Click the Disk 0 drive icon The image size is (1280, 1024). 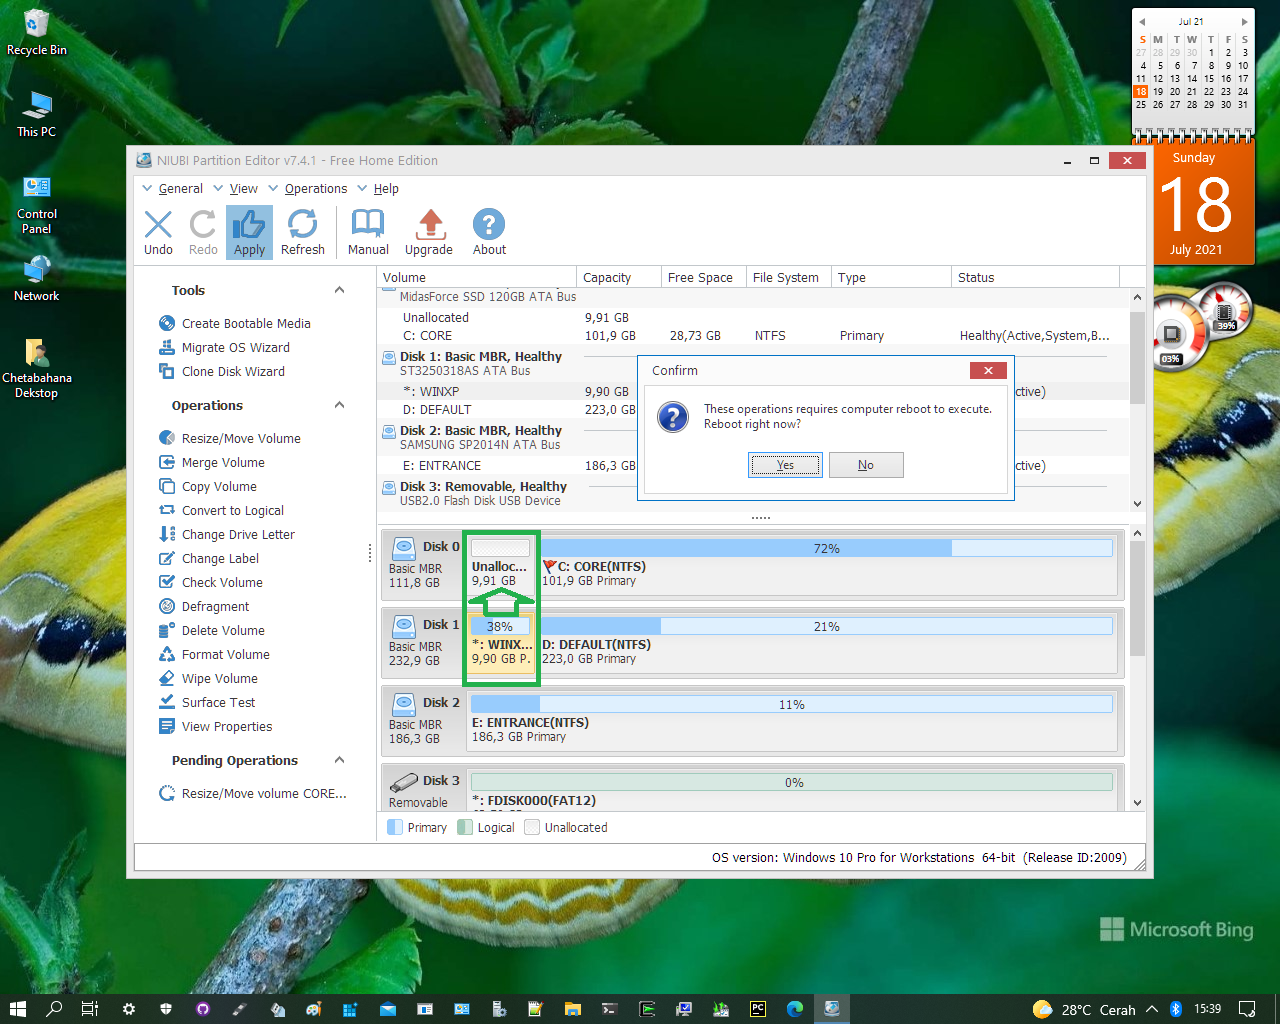[404, 547]
